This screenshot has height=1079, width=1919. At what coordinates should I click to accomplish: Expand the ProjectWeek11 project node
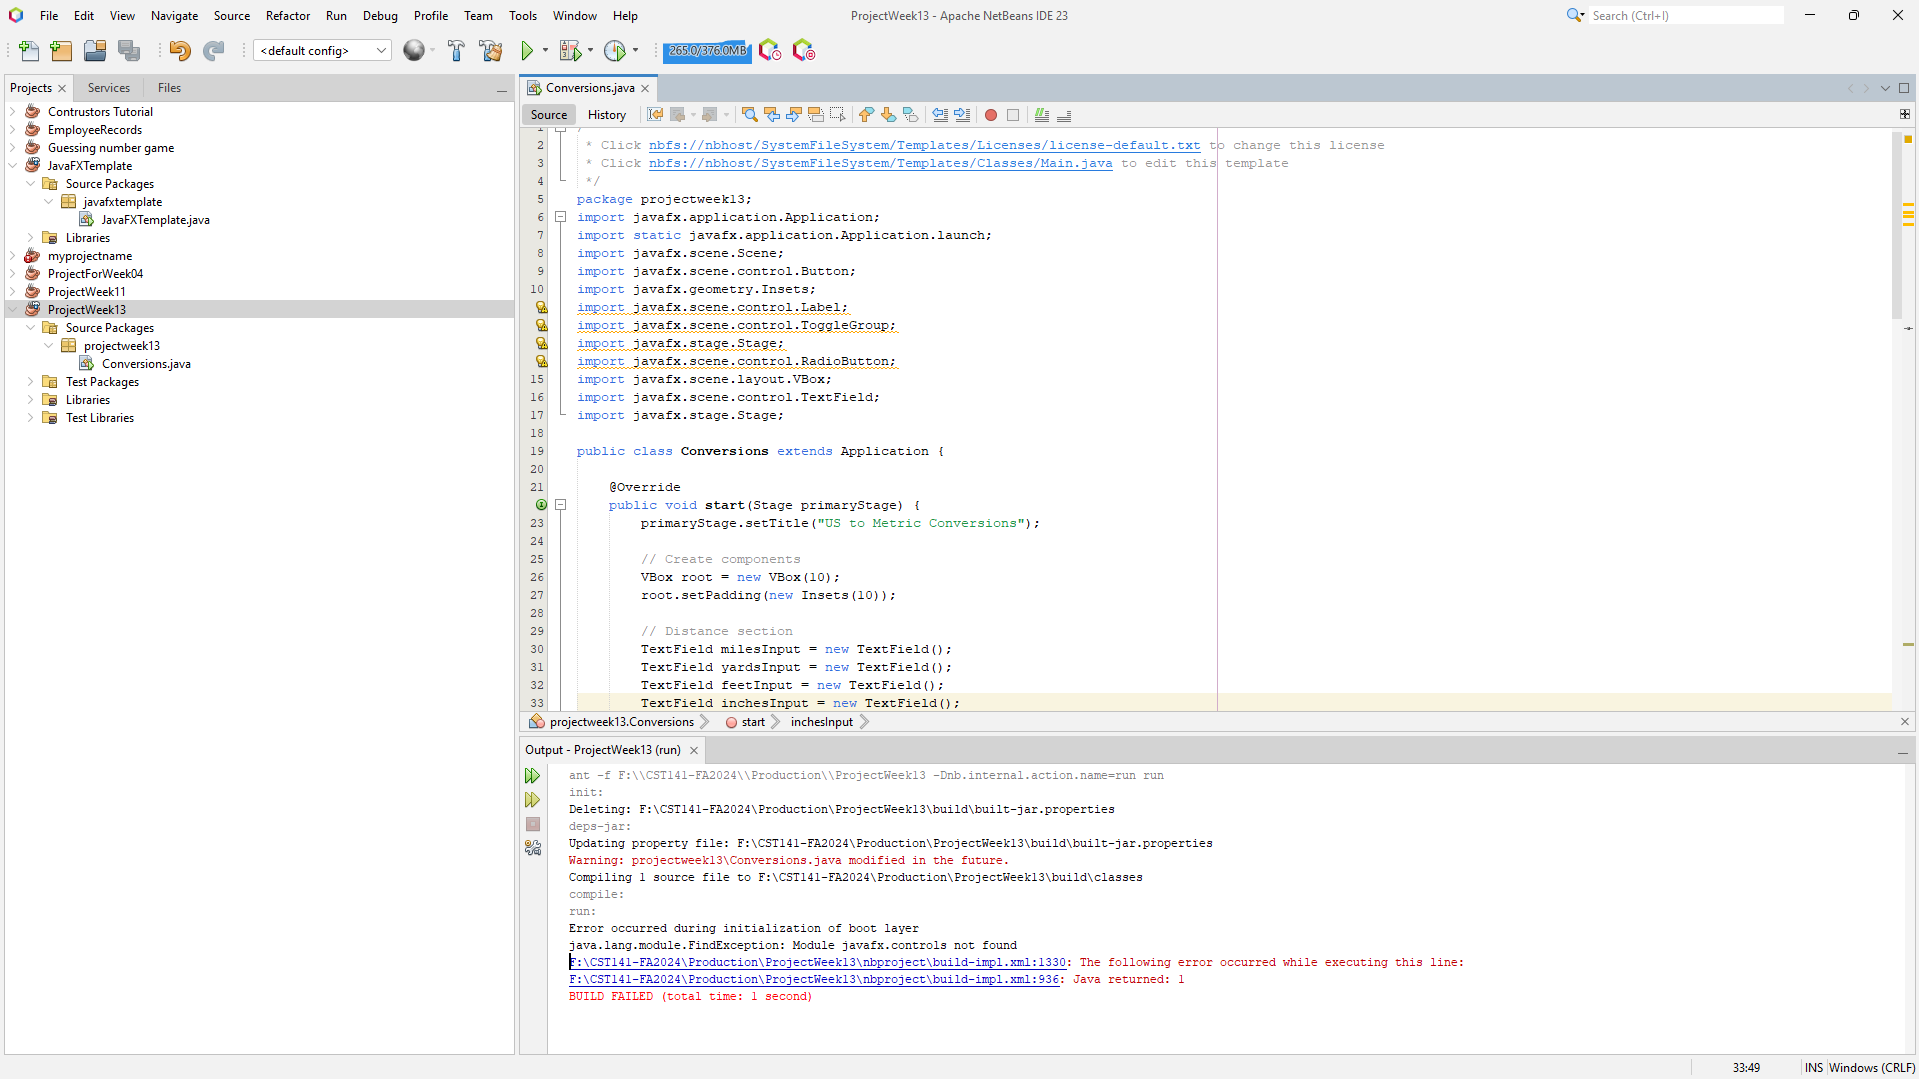pos(13,292)
